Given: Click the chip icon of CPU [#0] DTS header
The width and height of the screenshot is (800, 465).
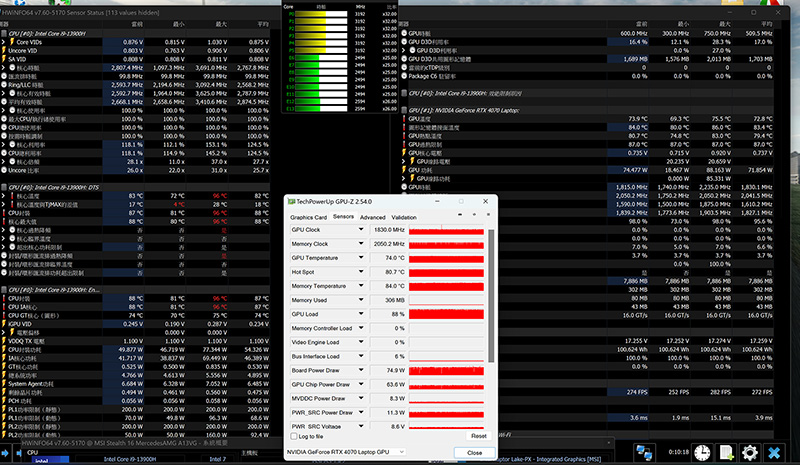Looking at the screenshot, I should (4, 187).
